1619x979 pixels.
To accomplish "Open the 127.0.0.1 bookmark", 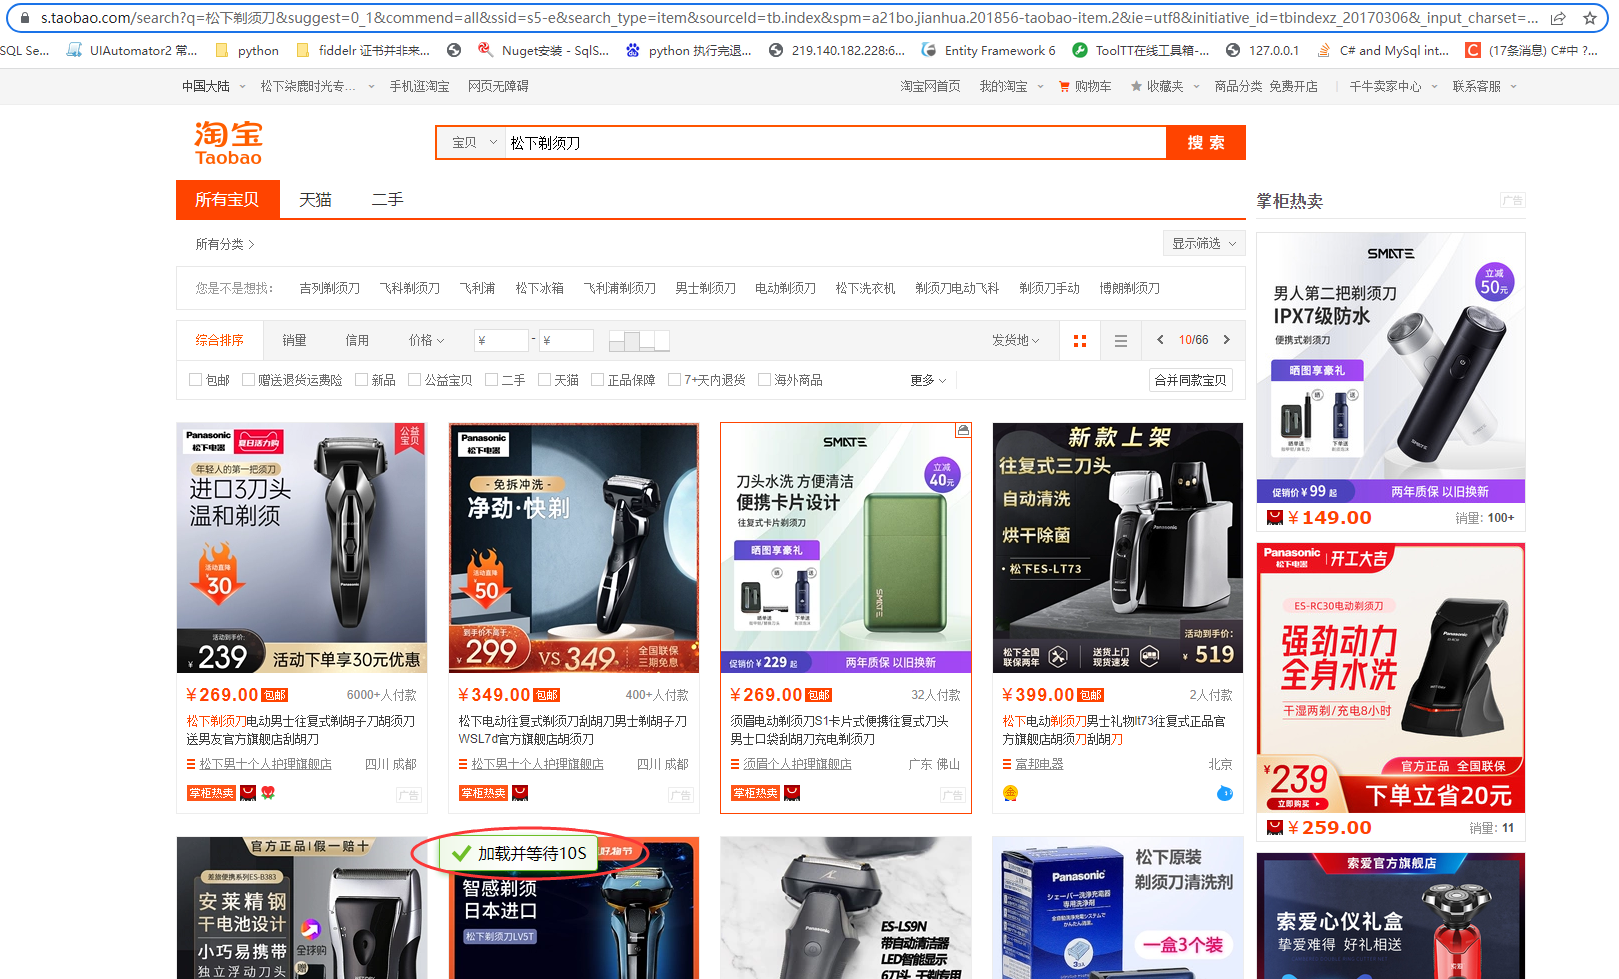I will click(x=1263, y=50).
